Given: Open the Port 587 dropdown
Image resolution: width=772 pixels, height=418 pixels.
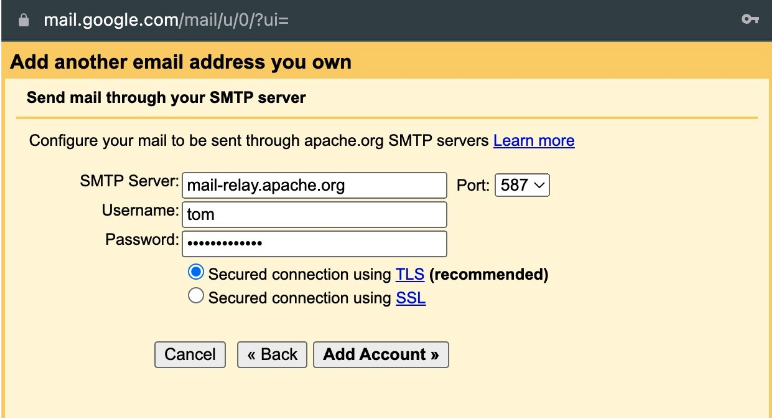Looking at the screenshot, I should tap(522, 185).
